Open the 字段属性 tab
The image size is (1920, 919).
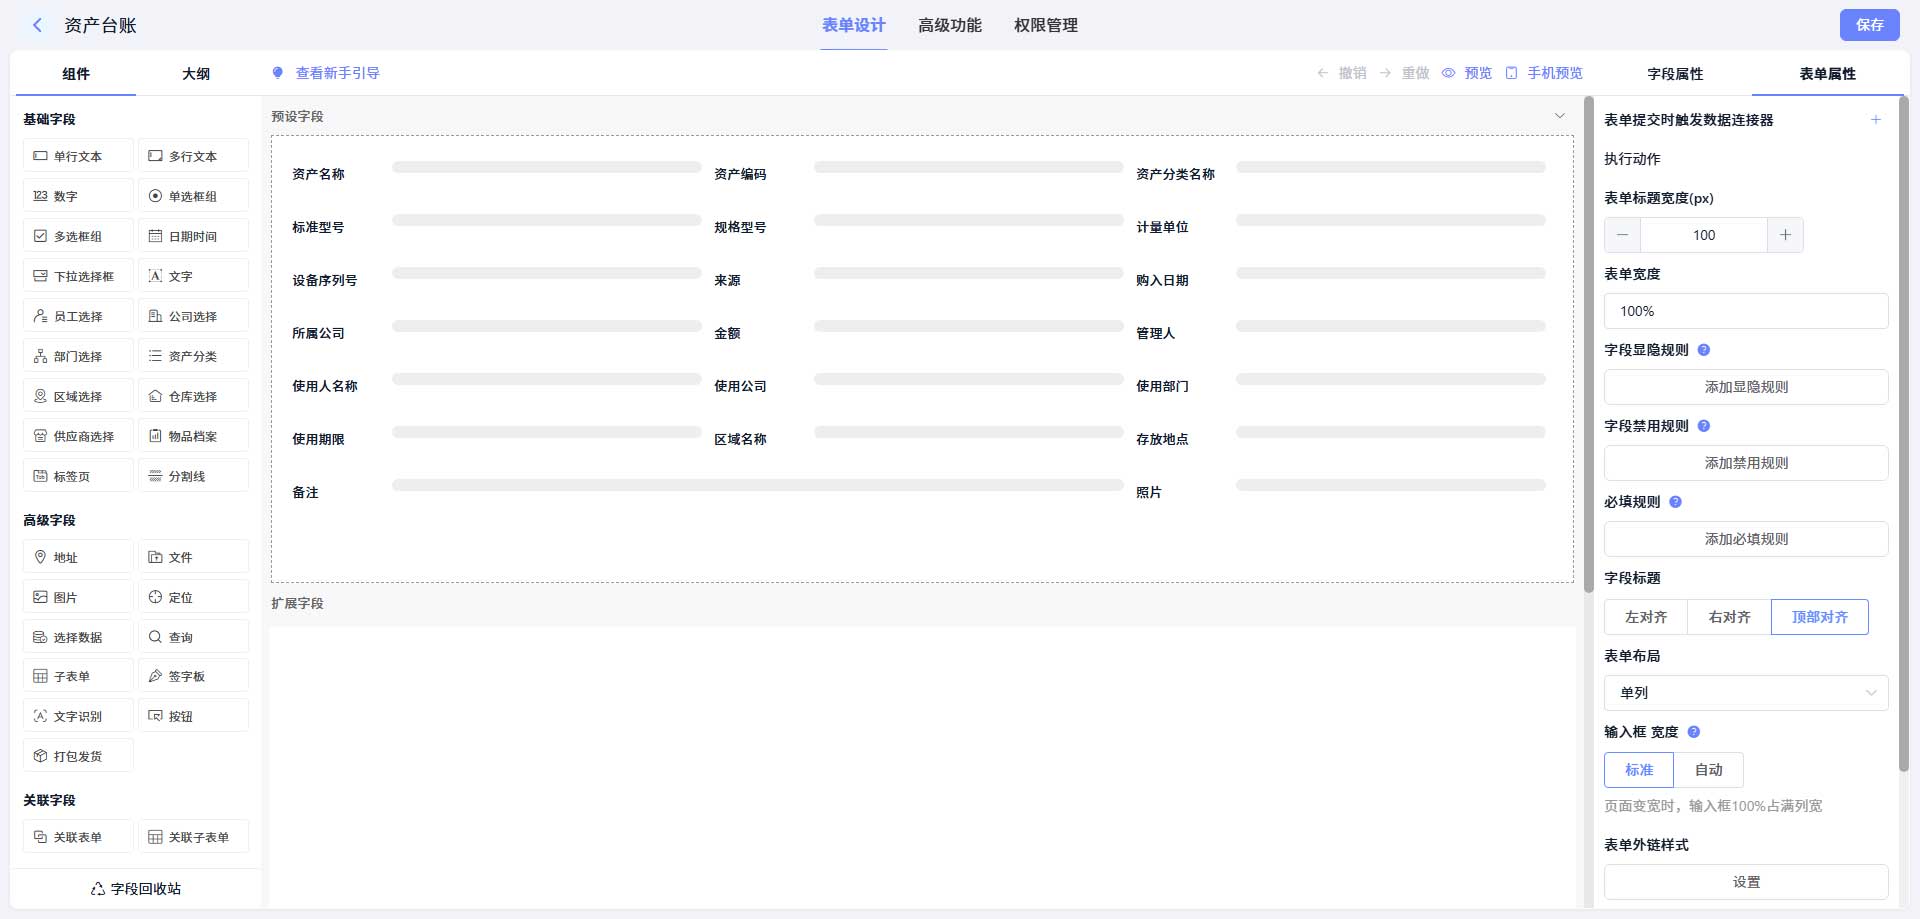click(1675, 74)
